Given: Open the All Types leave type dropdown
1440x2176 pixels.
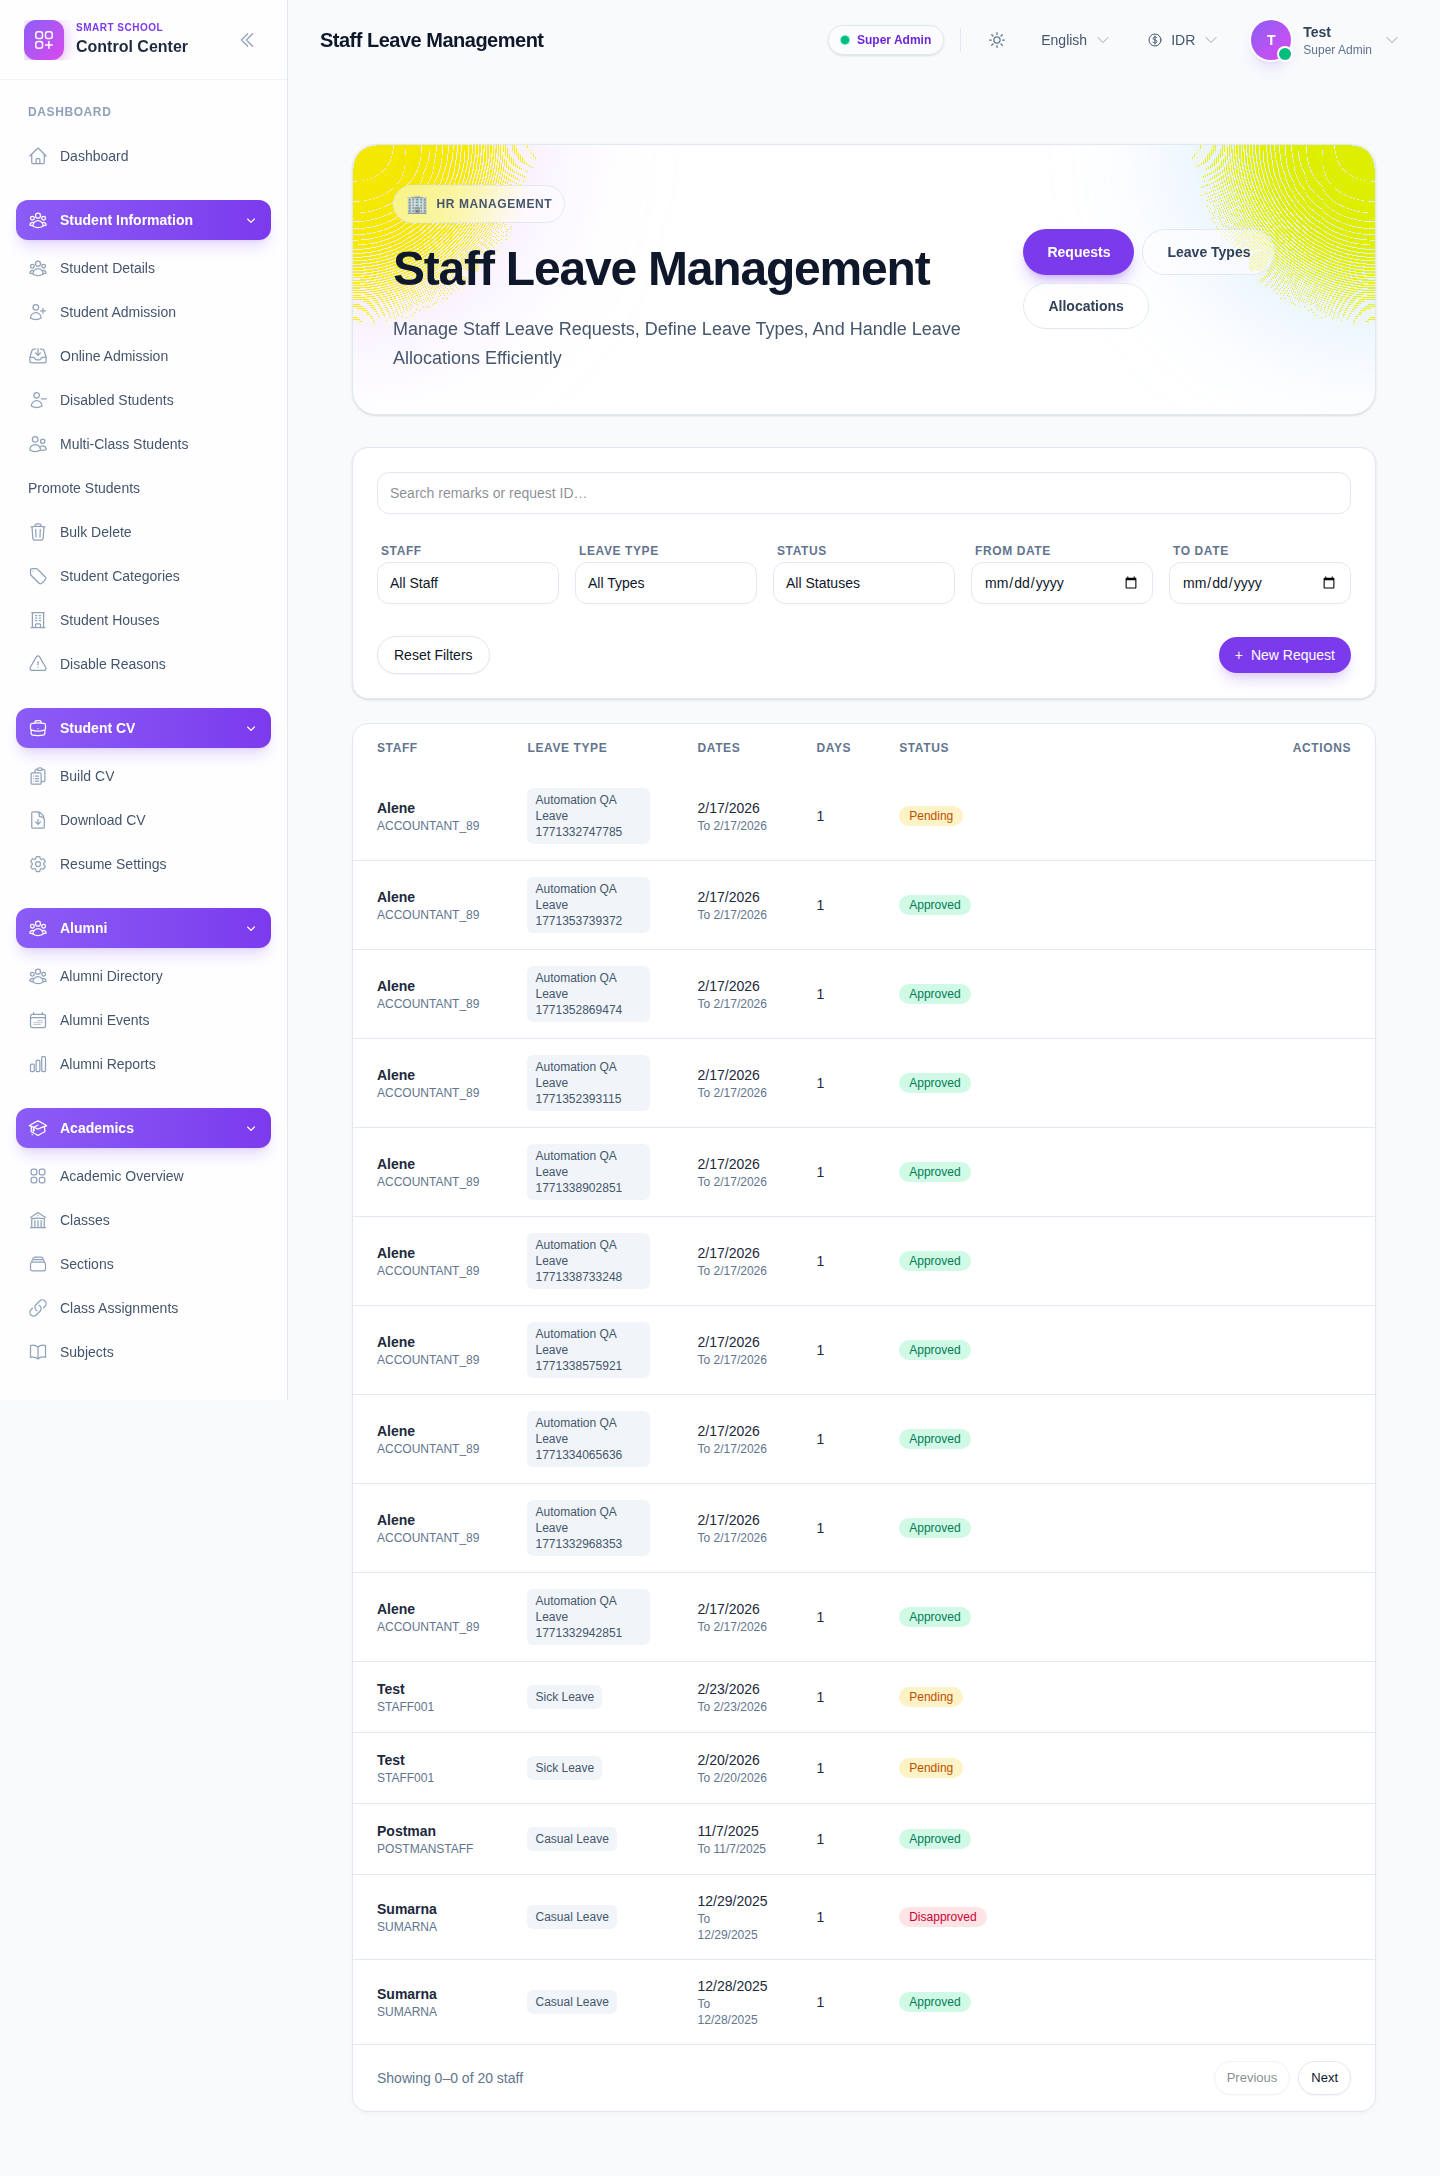Looking at the screenshot, I should (x=666, y=583).
